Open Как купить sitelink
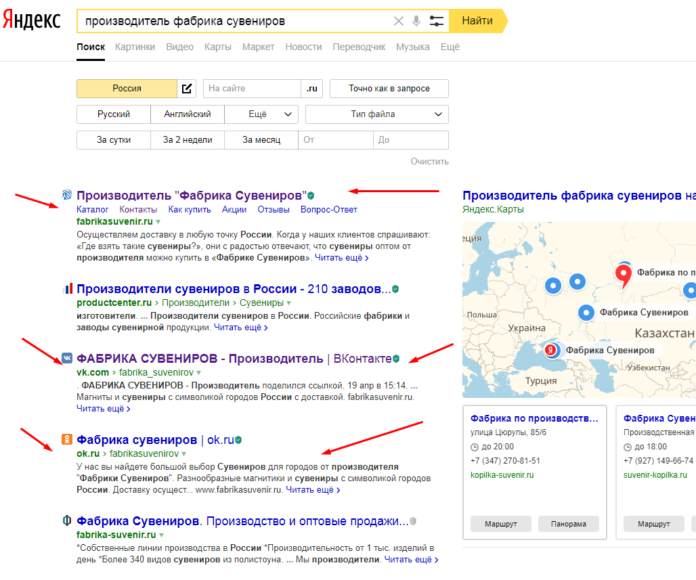 (x=190, y=209)
